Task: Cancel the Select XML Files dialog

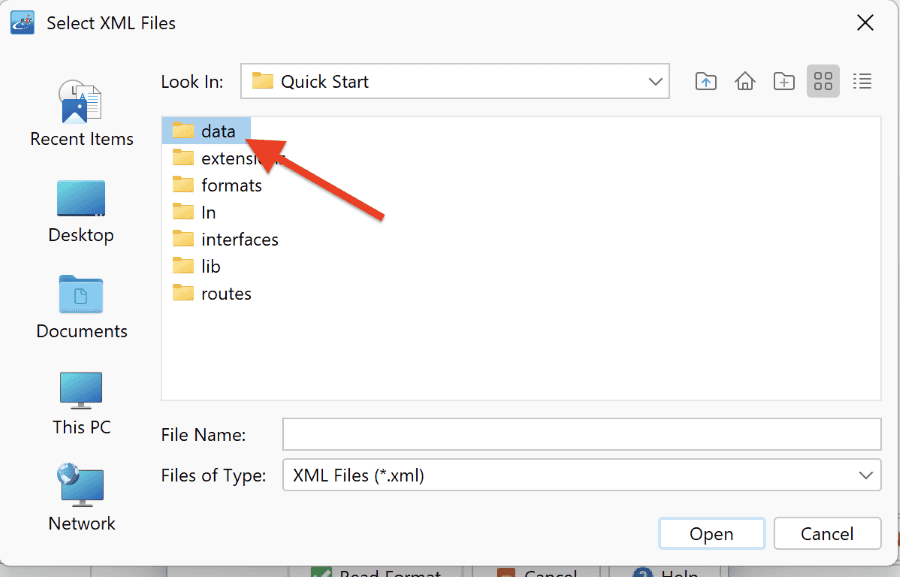Action: point(827,534)
